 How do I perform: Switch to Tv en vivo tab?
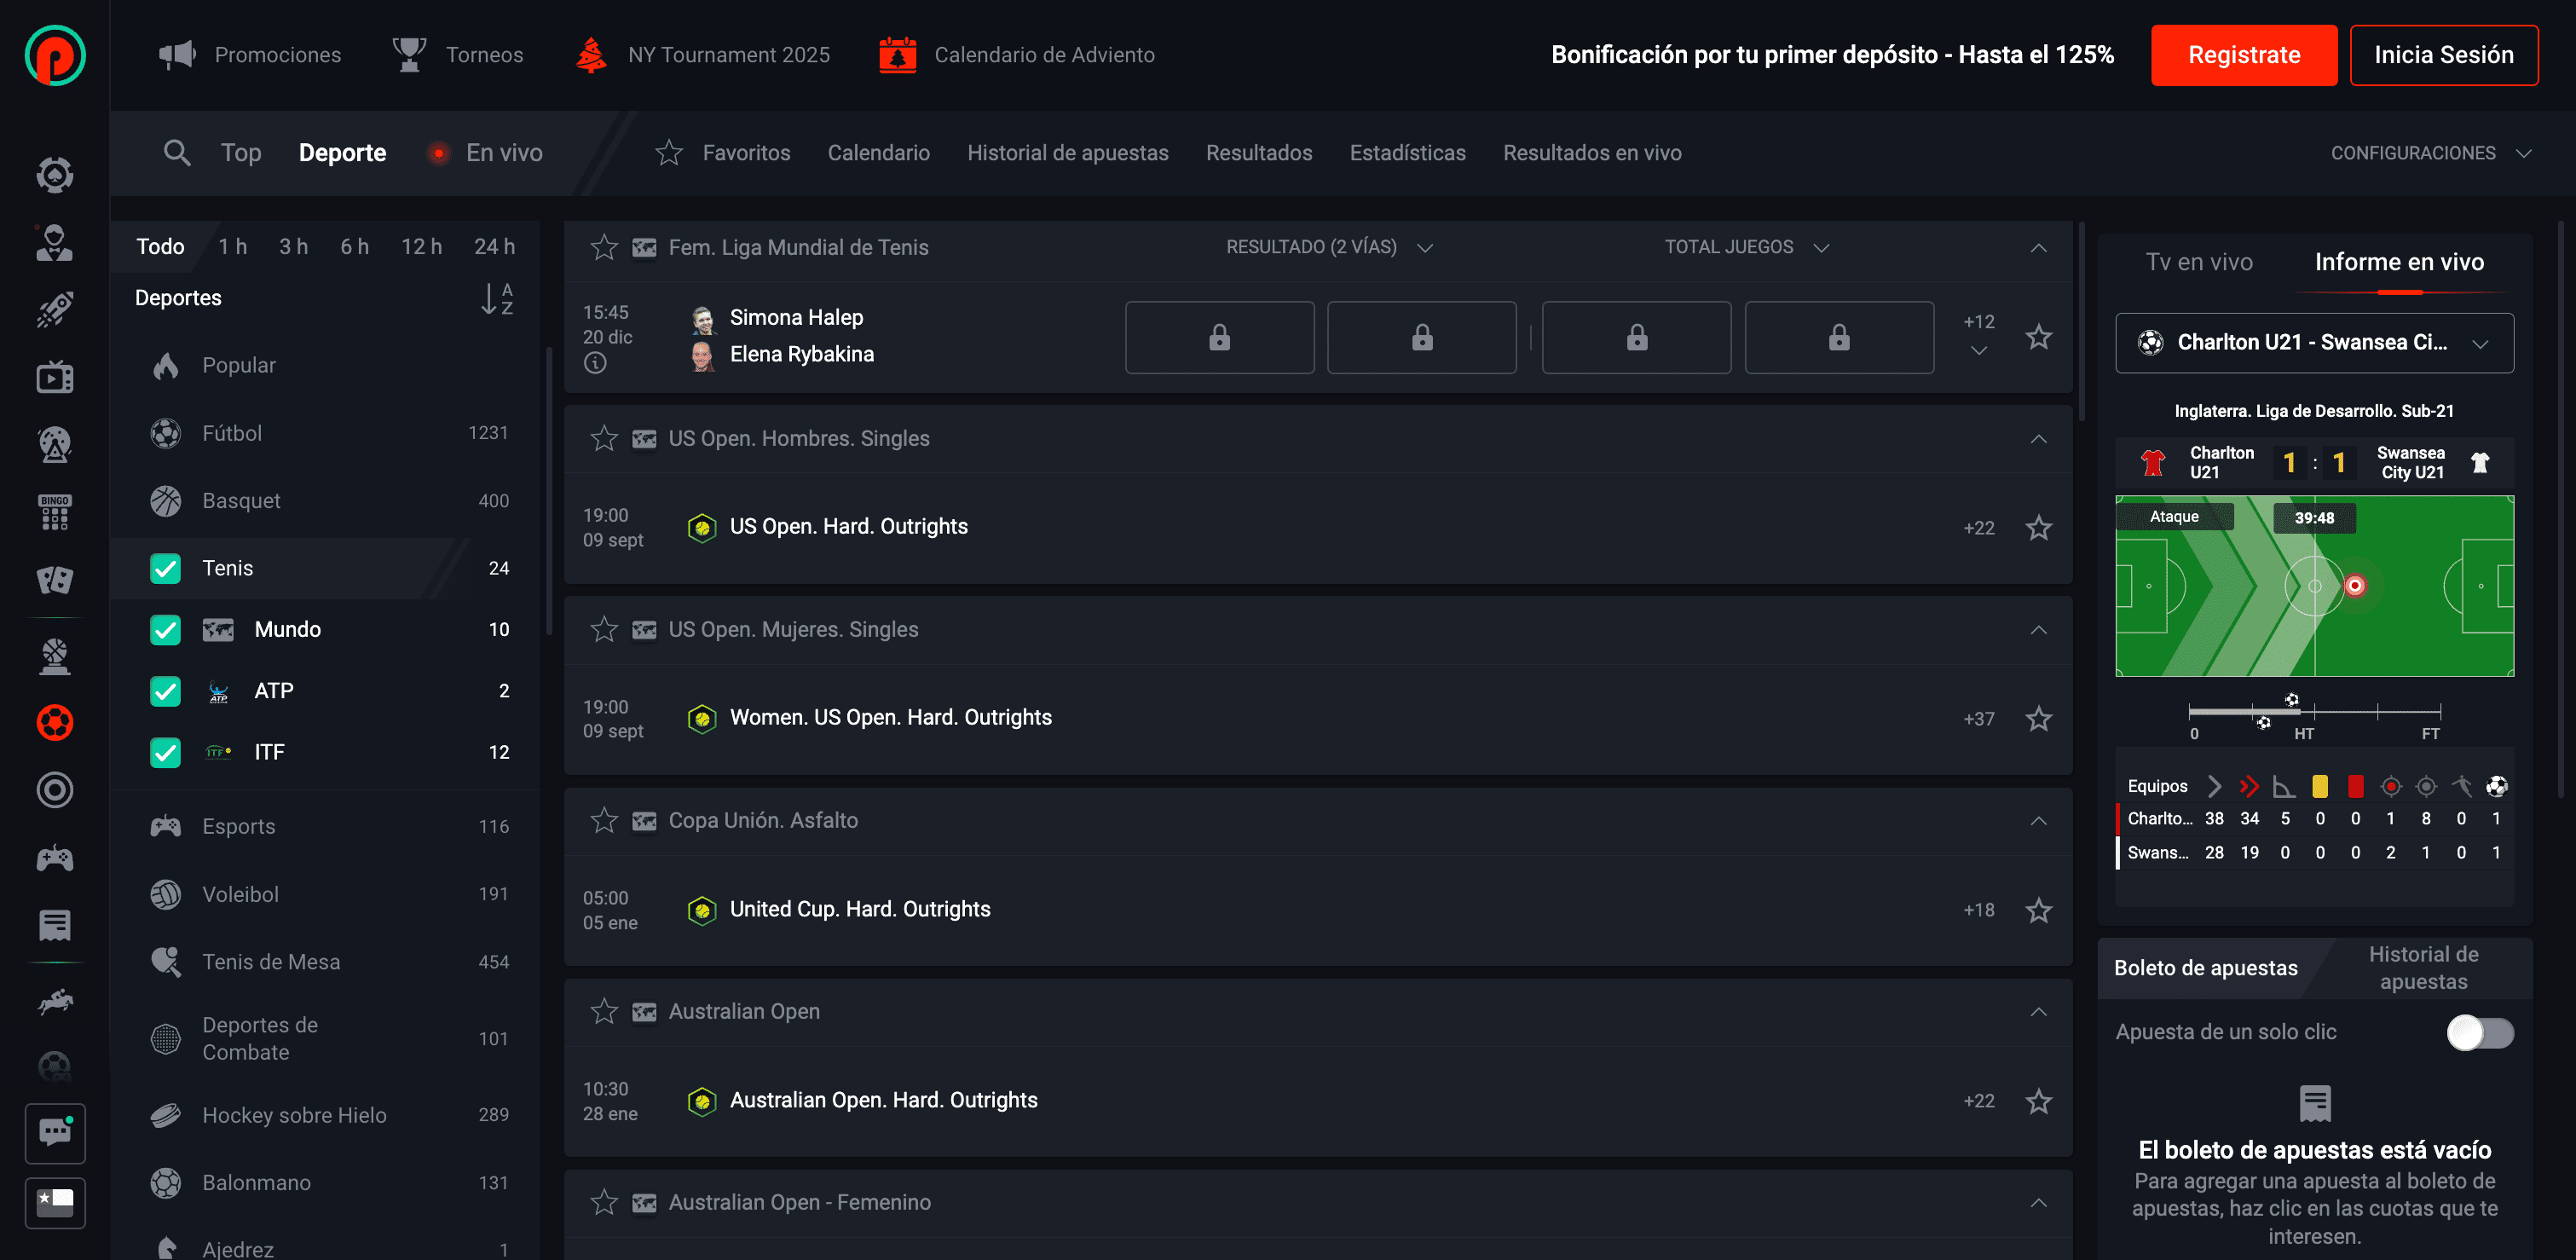[x=2198, y=262]
